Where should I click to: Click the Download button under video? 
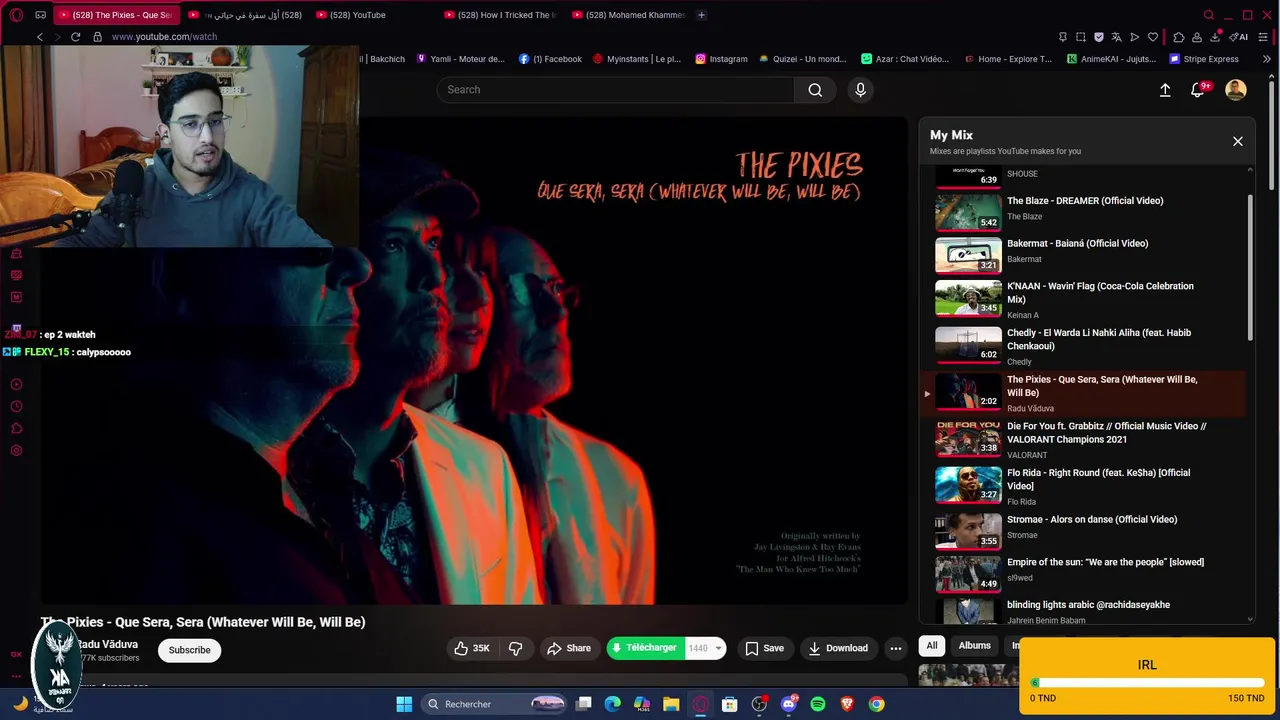coord(838,648)
